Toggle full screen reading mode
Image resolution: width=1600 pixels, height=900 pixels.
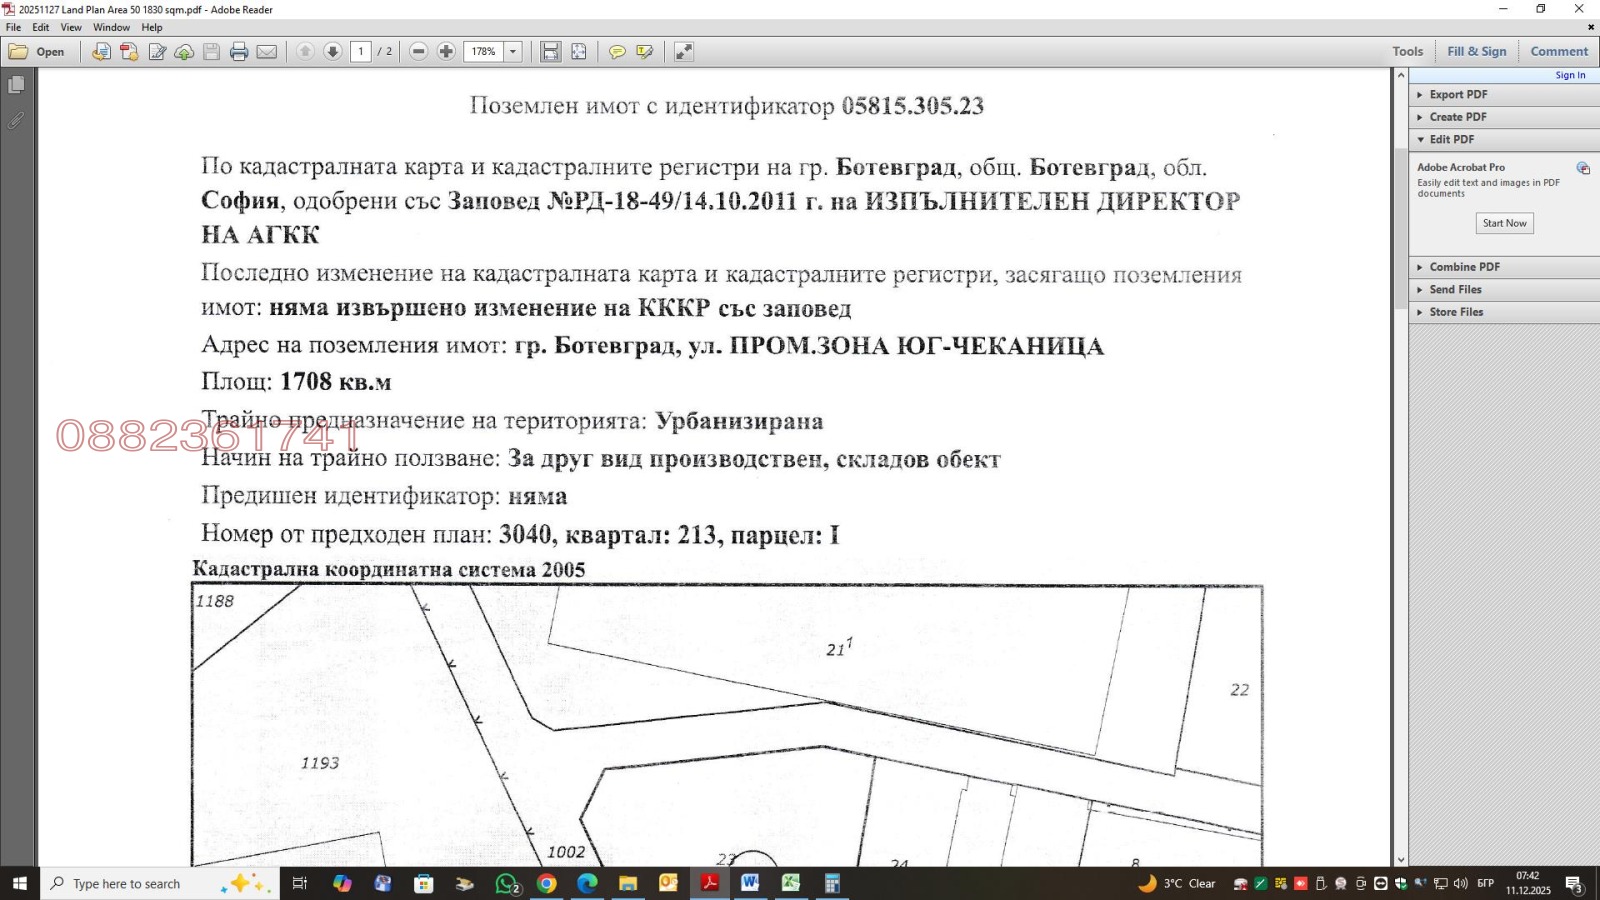coord(684,51)
